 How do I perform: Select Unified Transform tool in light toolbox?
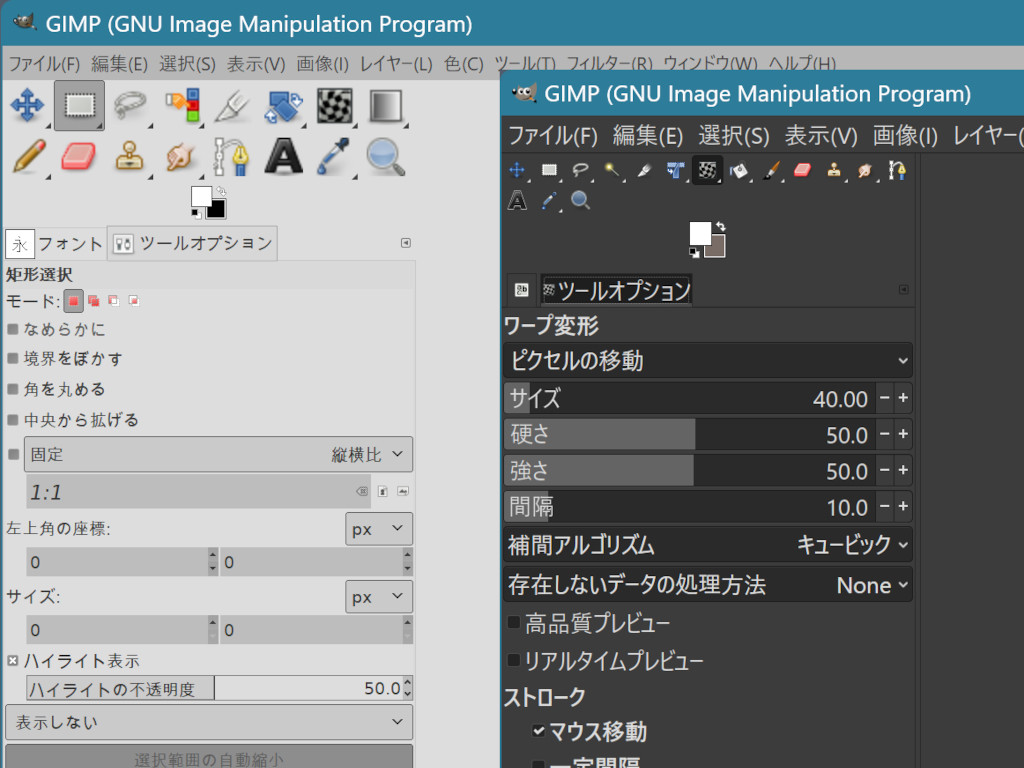[x=283, y=105]
